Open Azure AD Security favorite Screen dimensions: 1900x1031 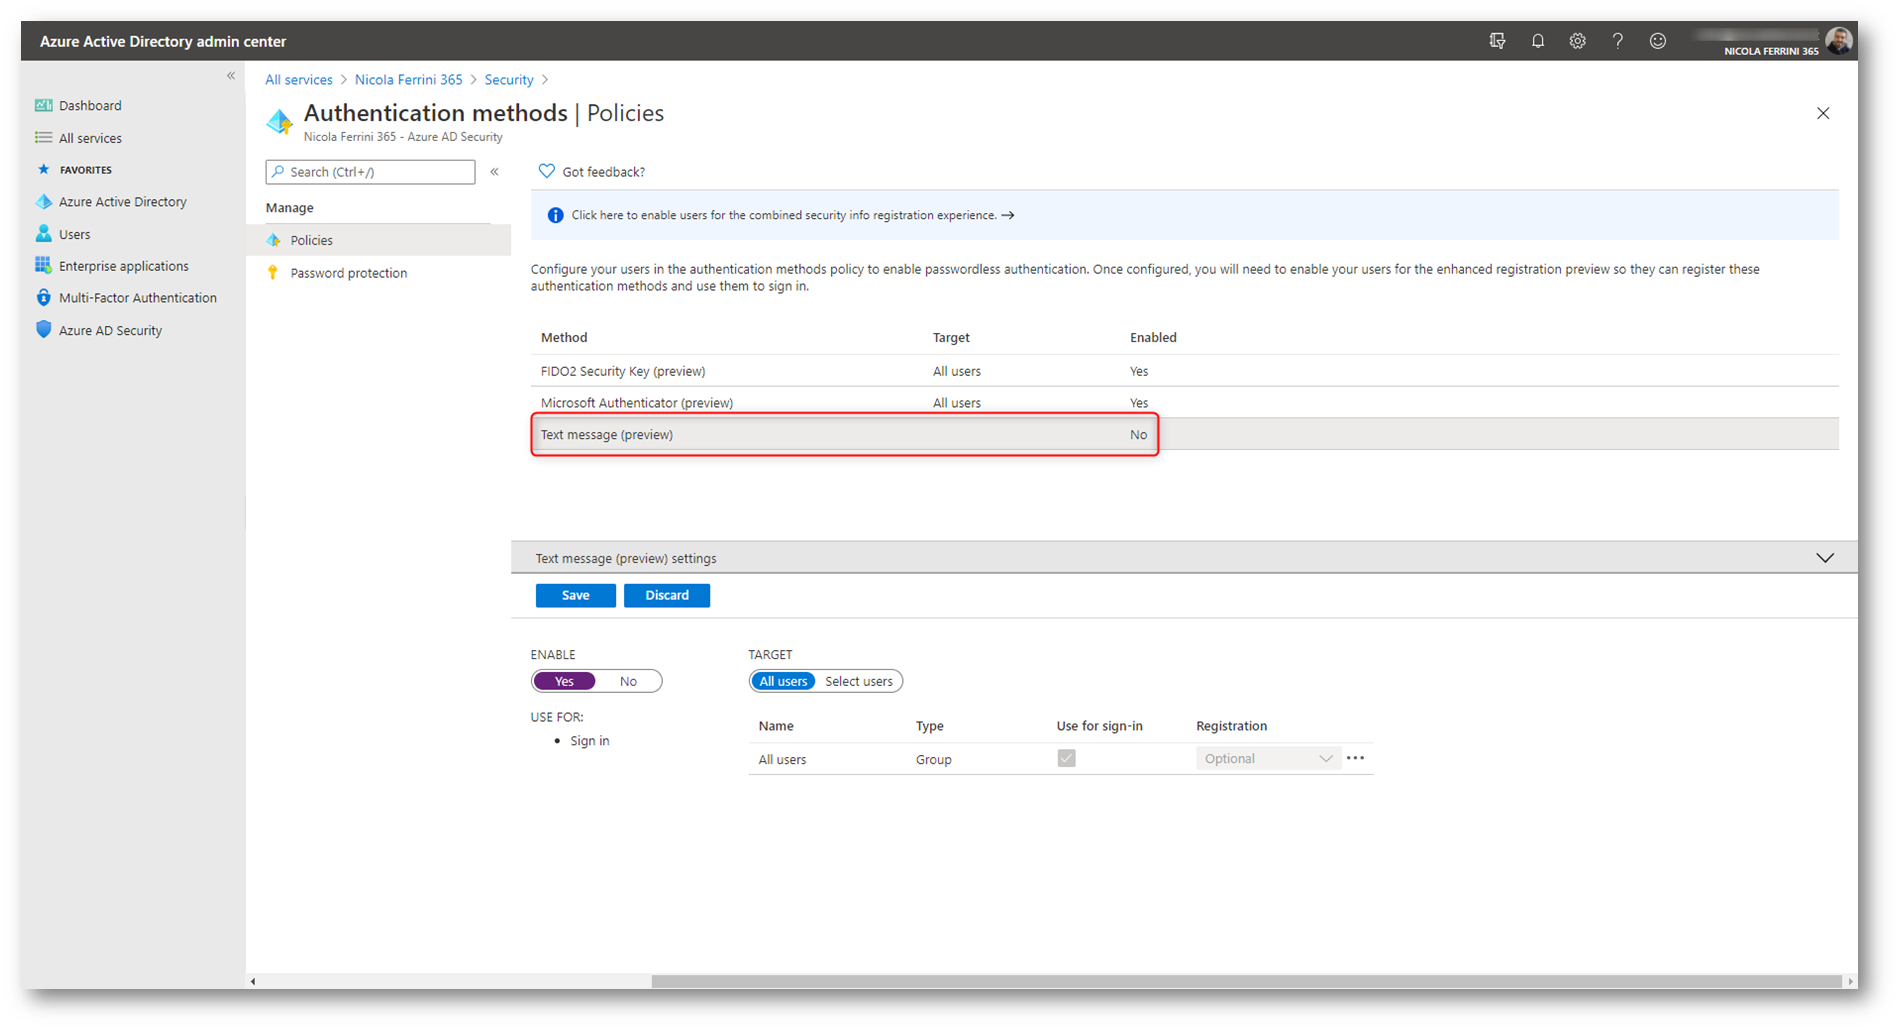110,330
